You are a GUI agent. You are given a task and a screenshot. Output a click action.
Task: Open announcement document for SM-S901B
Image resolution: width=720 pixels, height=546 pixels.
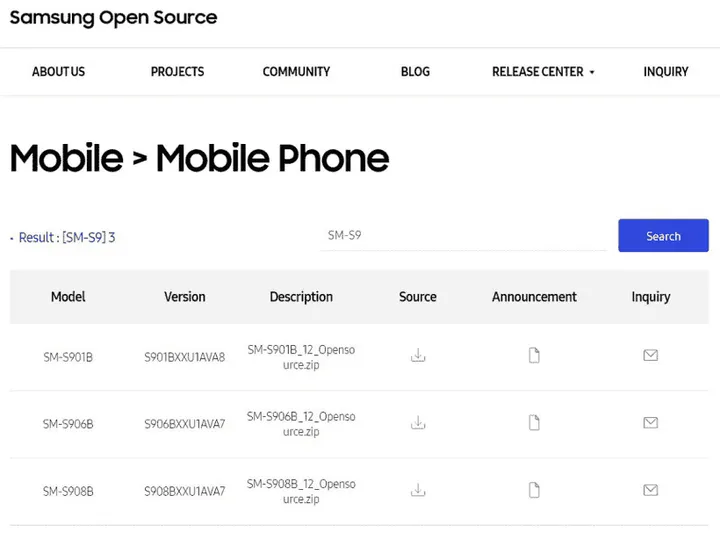(534, 355)
